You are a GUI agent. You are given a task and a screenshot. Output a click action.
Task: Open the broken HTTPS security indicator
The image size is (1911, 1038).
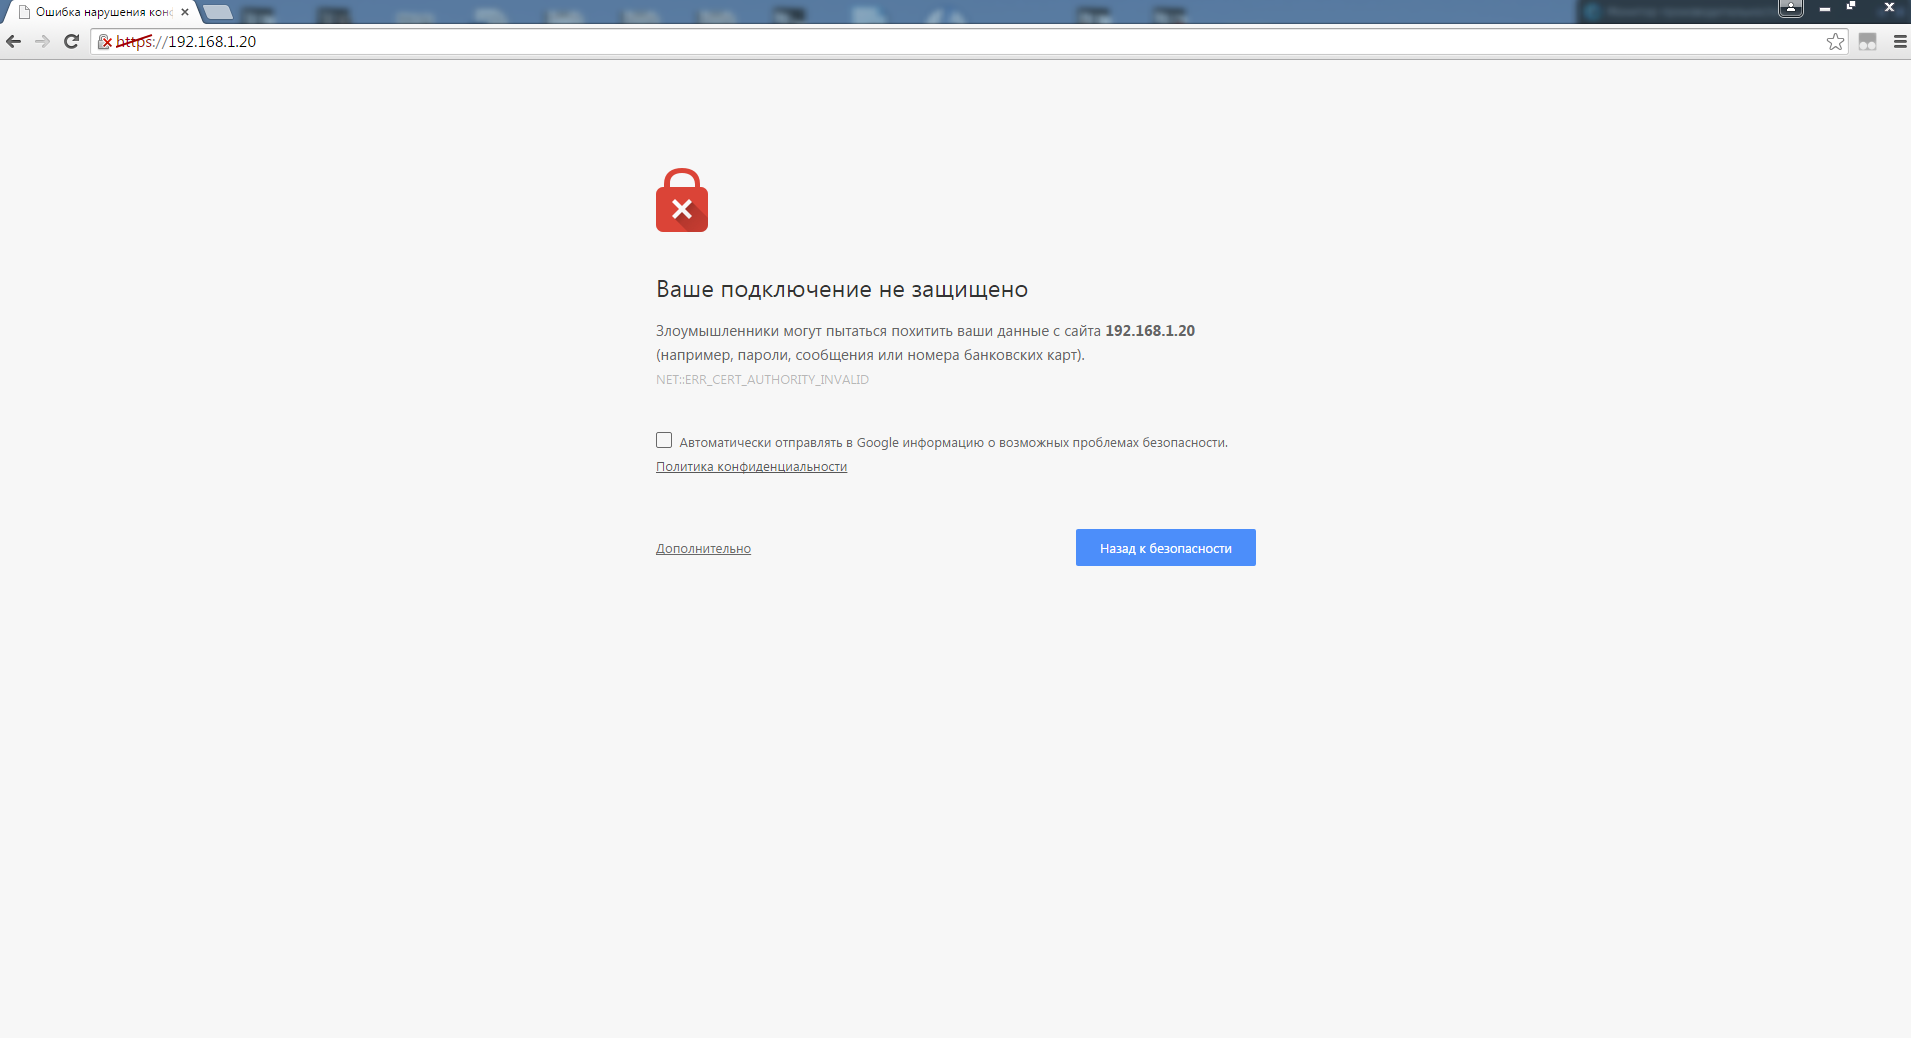point(105,41)
